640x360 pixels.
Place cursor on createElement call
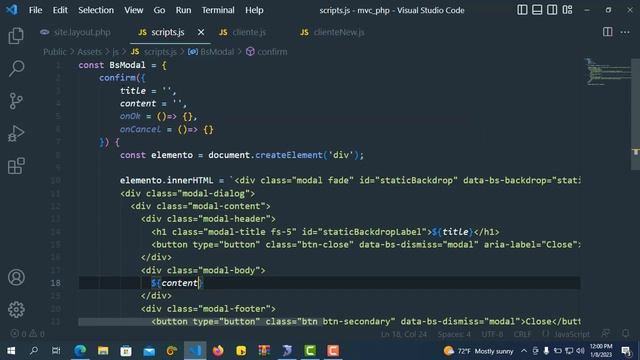click(x=289, y=155)
